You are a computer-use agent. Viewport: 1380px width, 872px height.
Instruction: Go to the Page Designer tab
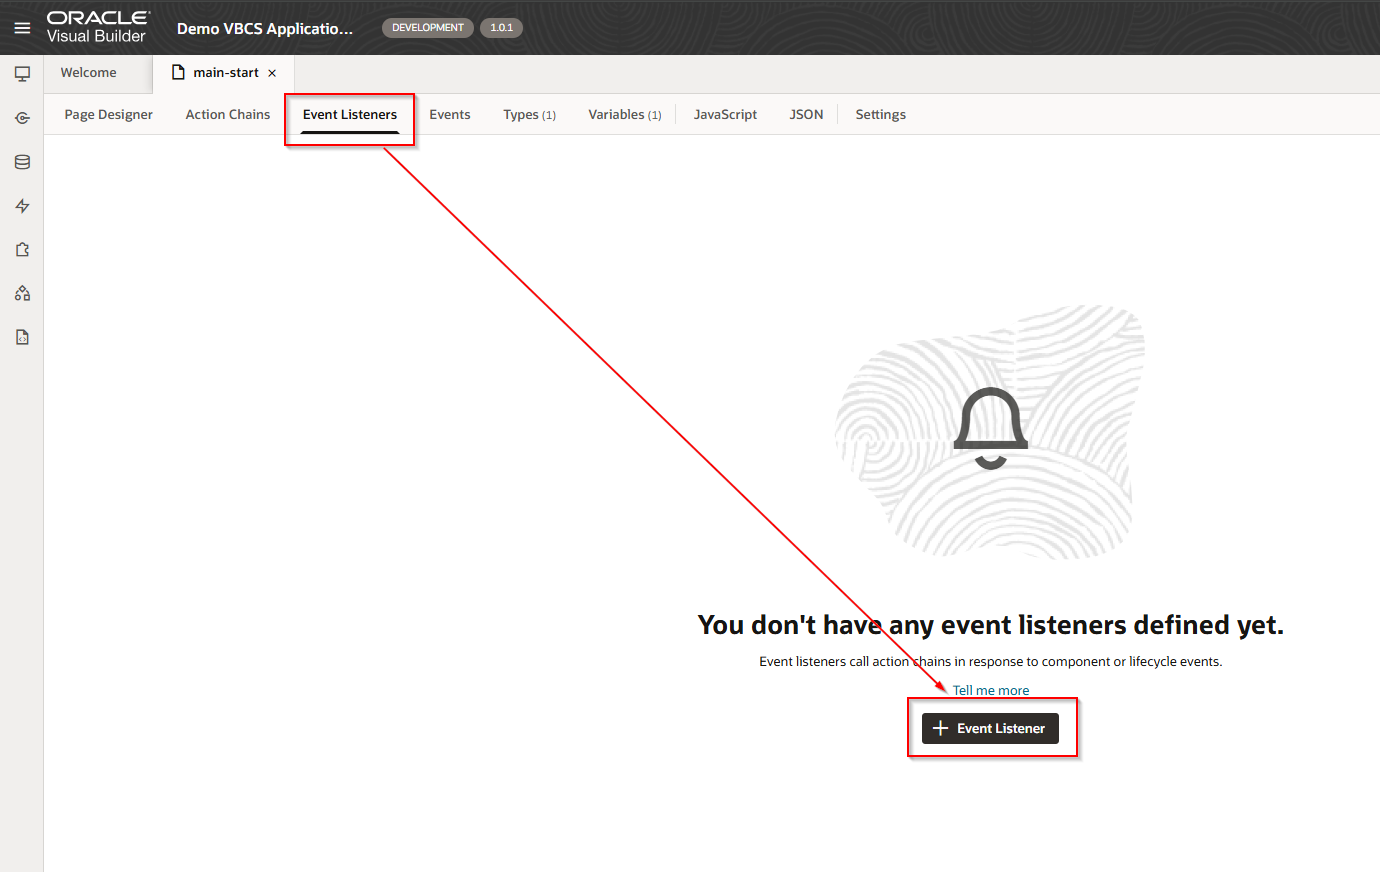(x=108, y=115)
